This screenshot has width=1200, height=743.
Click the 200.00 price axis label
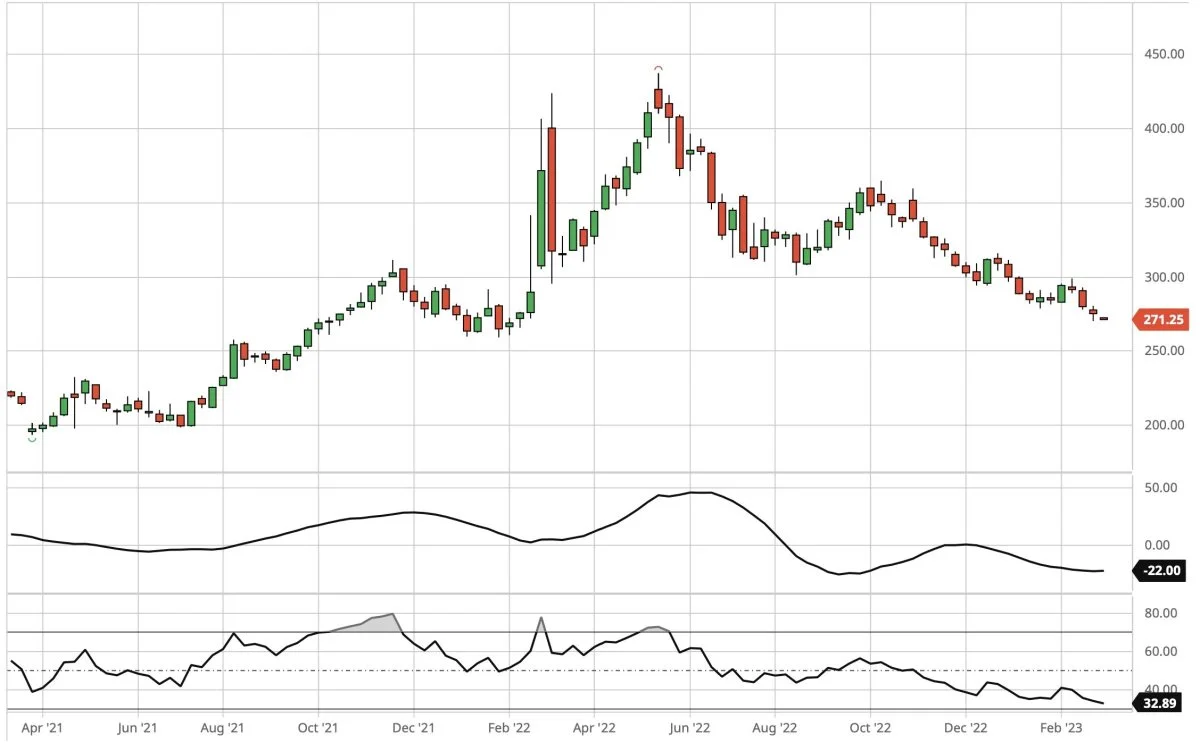[1165, 425]
